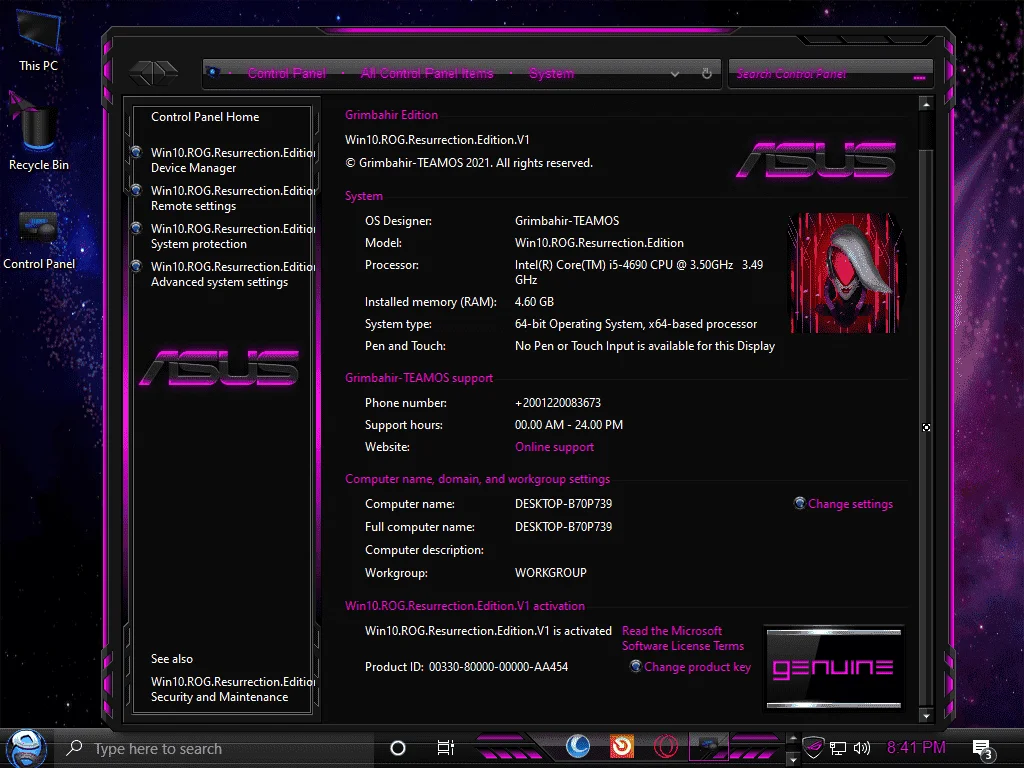Focus the Search Control Panel field
The width and height of the screenshot is (1024, 768).
[x=830, y=74]
